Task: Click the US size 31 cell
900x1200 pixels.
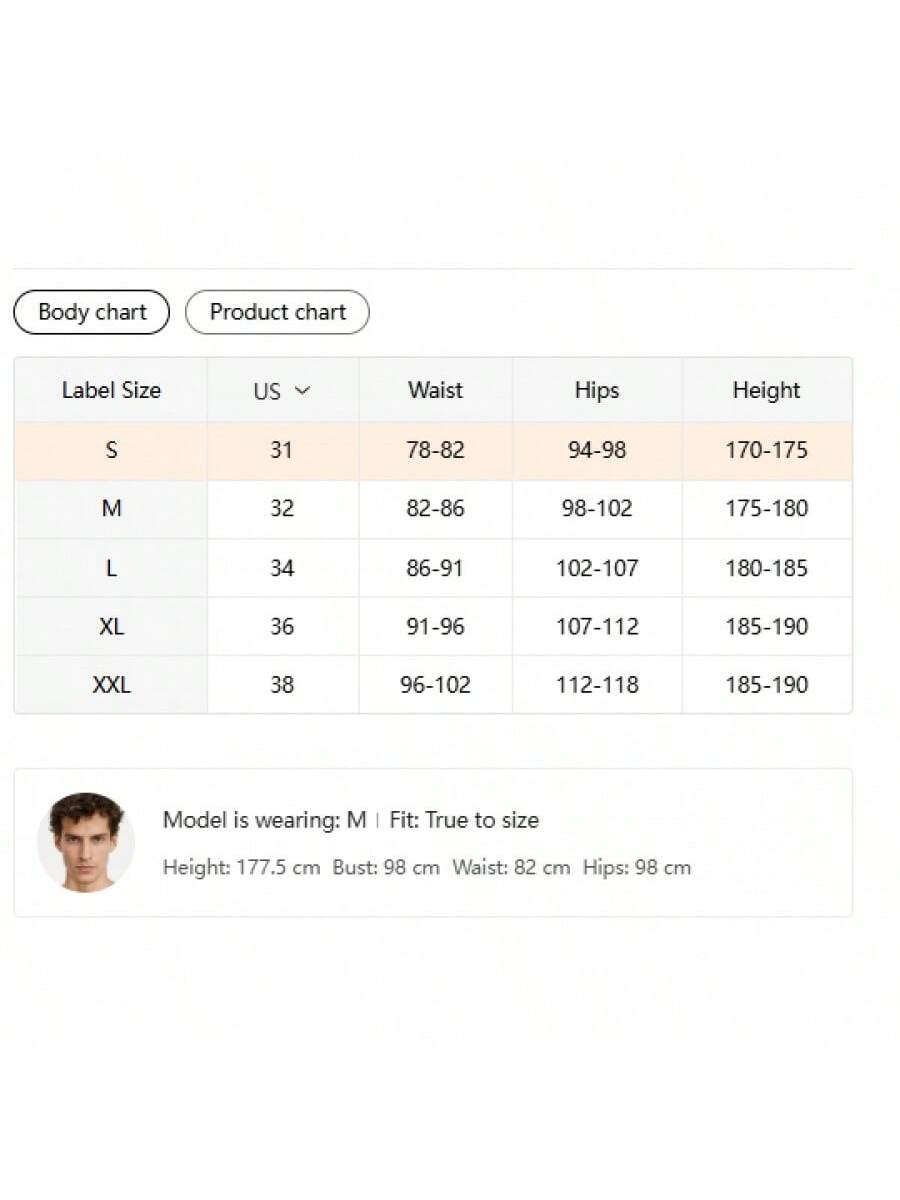Action: tap(281, 450)
